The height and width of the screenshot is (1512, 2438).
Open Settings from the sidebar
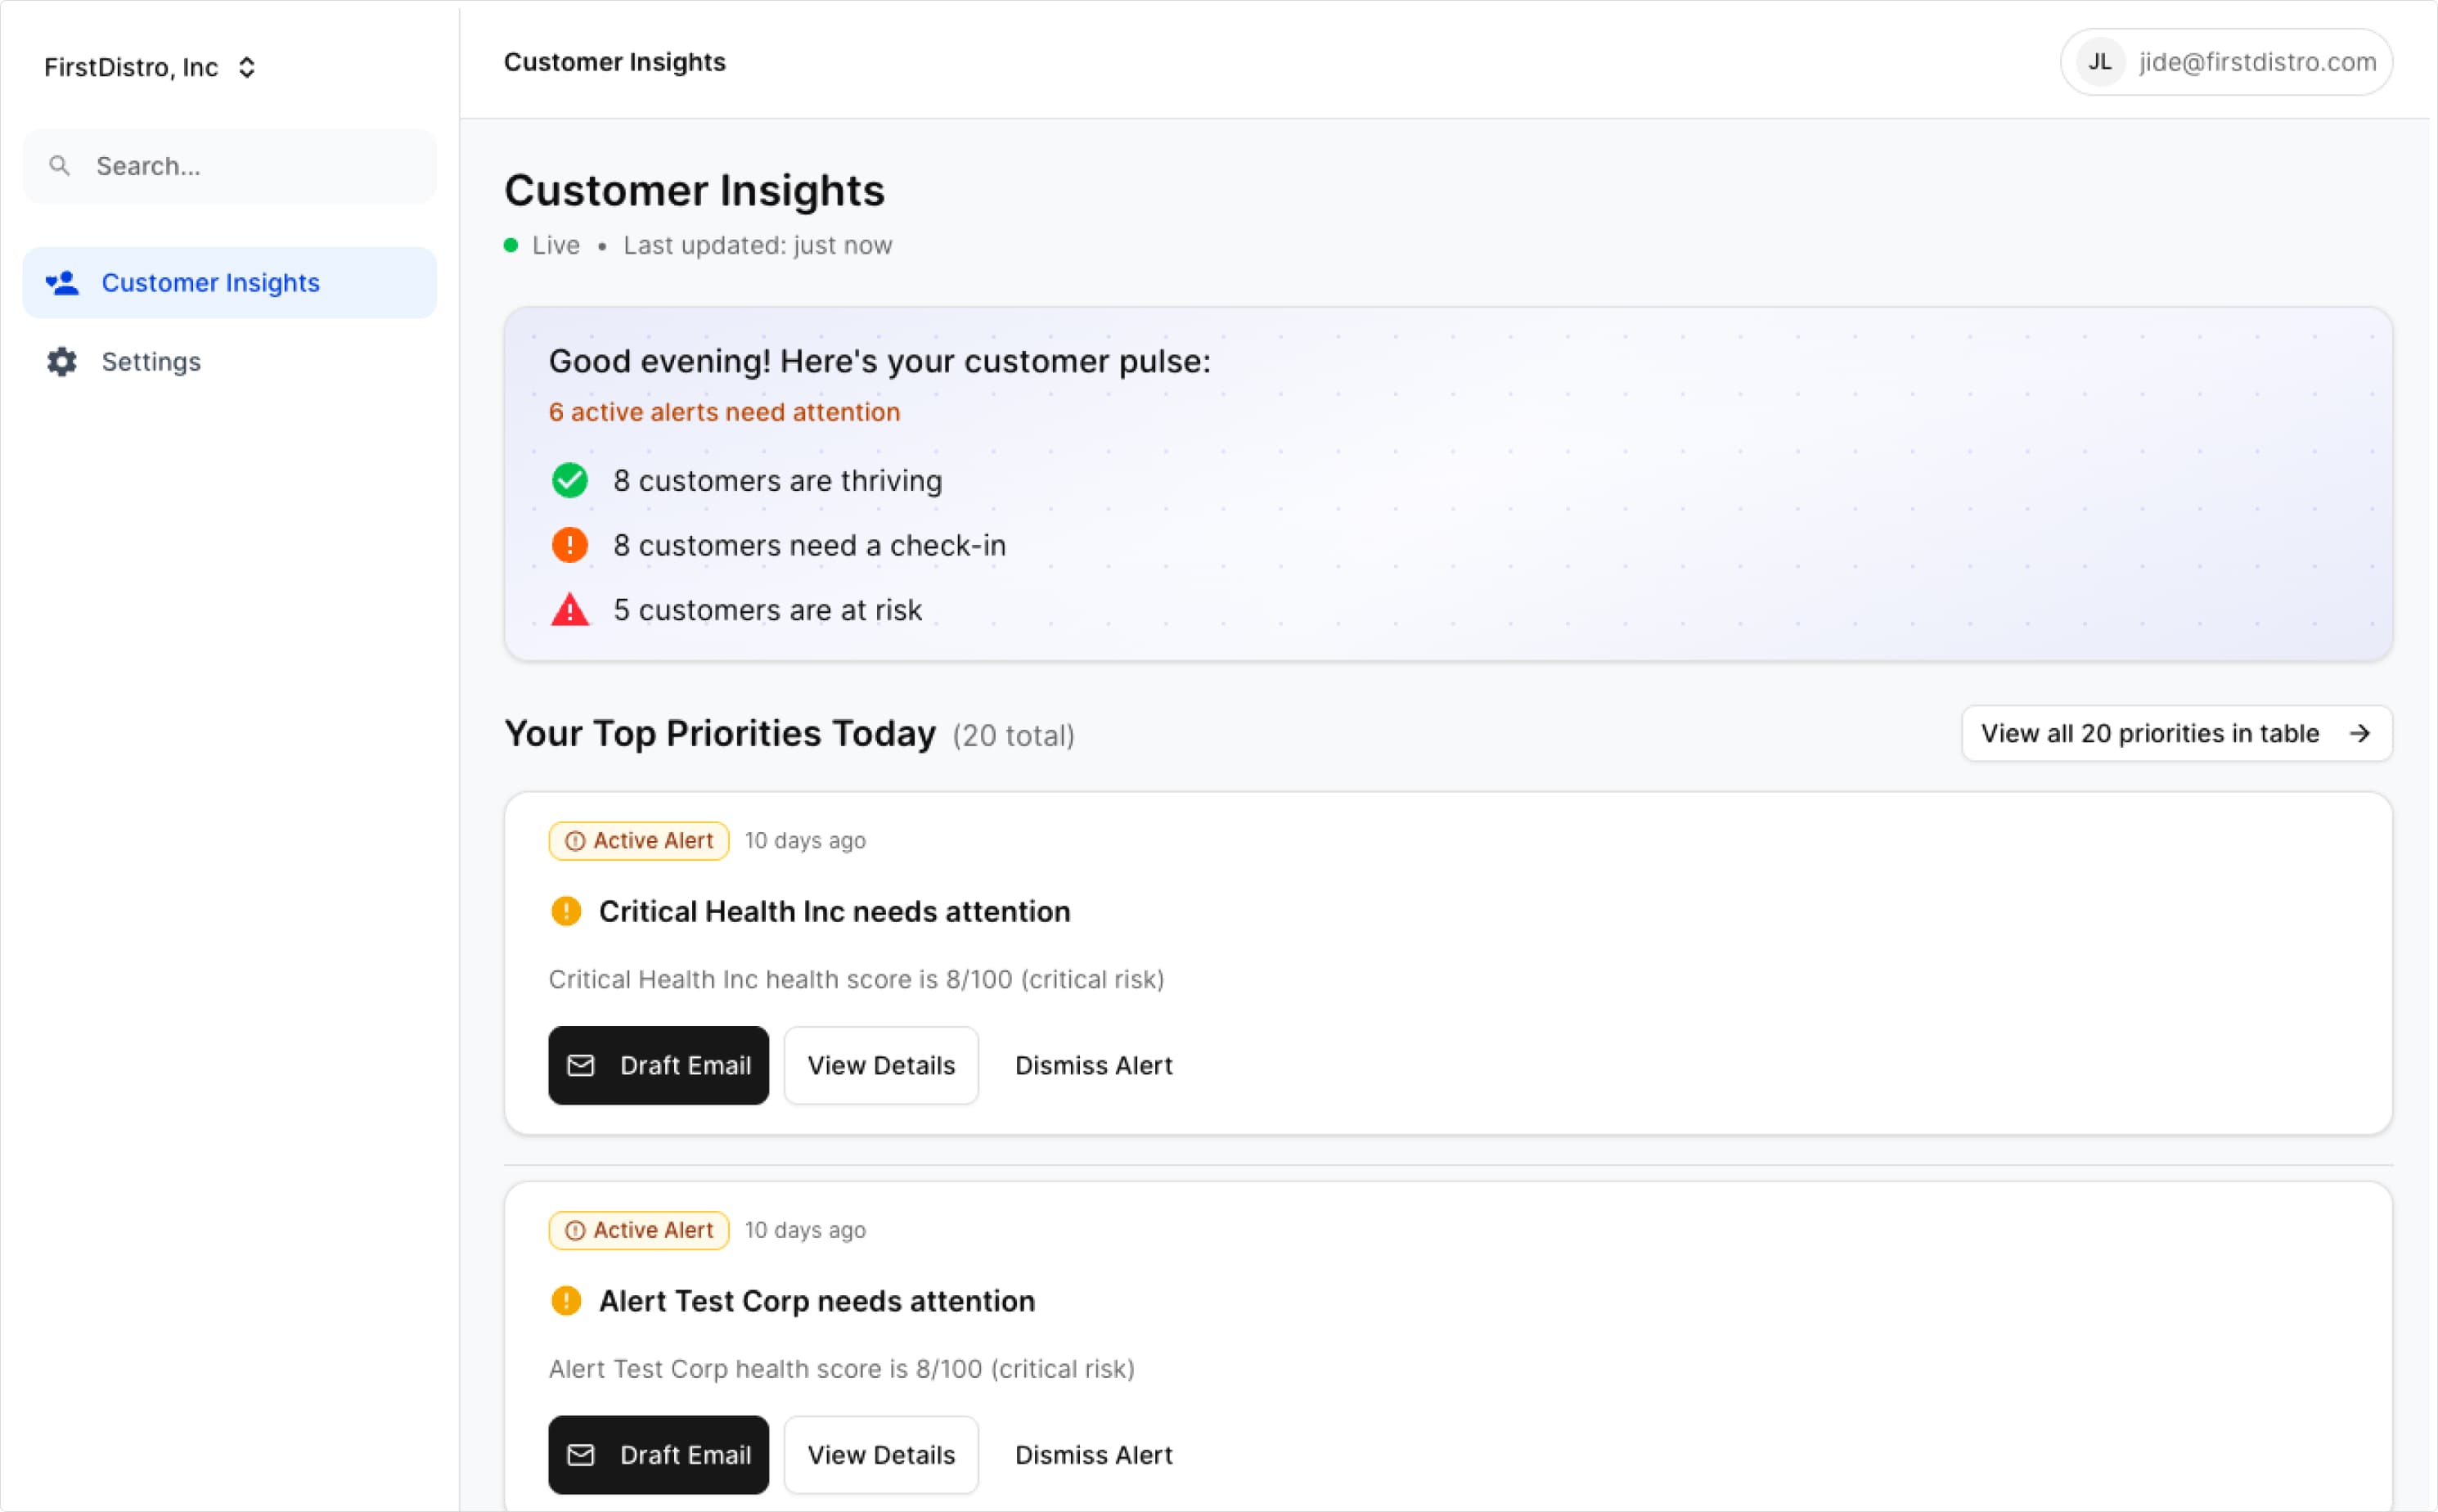(x=150, y=362)
